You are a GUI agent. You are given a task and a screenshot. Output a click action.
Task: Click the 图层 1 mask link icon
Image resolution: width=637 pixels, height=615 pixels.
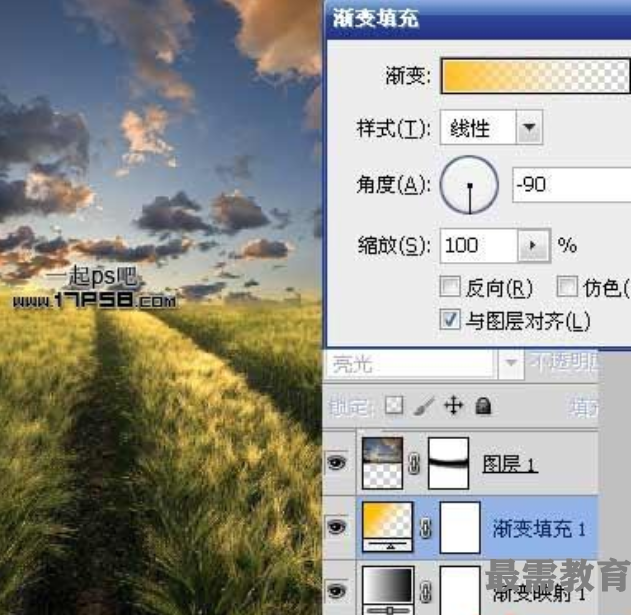tap(414, 464)
